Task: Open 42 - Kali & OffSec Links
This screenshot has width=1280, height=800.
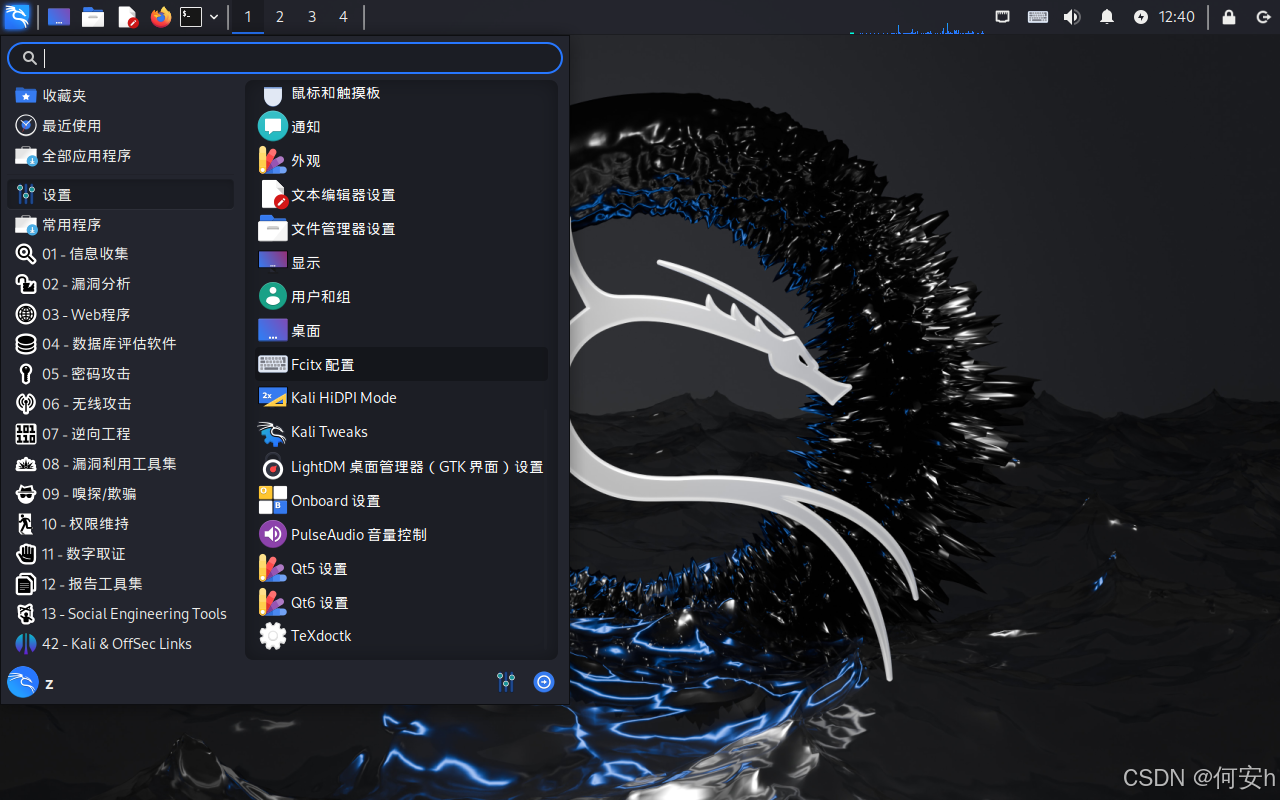Action: pos(120,644)
